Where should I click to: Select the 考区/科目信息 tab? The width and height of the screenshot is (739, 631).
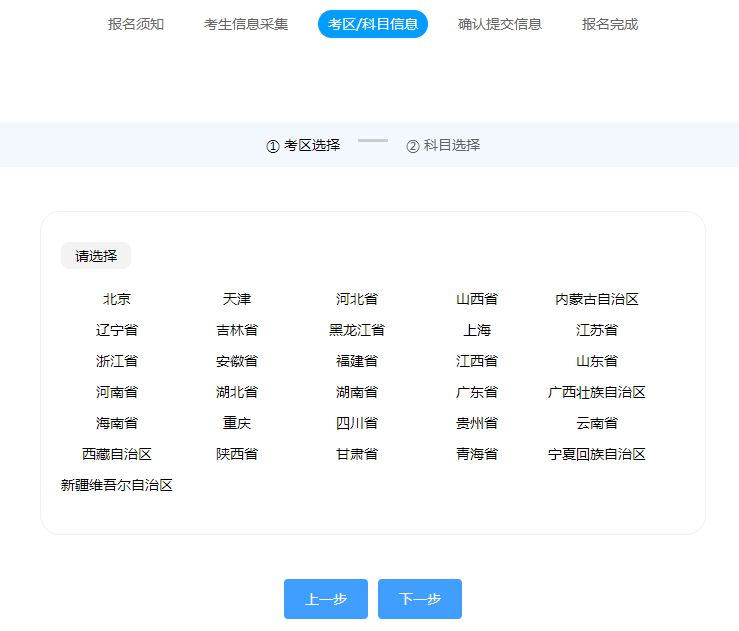pyautogui.click(x=373, y=24)
